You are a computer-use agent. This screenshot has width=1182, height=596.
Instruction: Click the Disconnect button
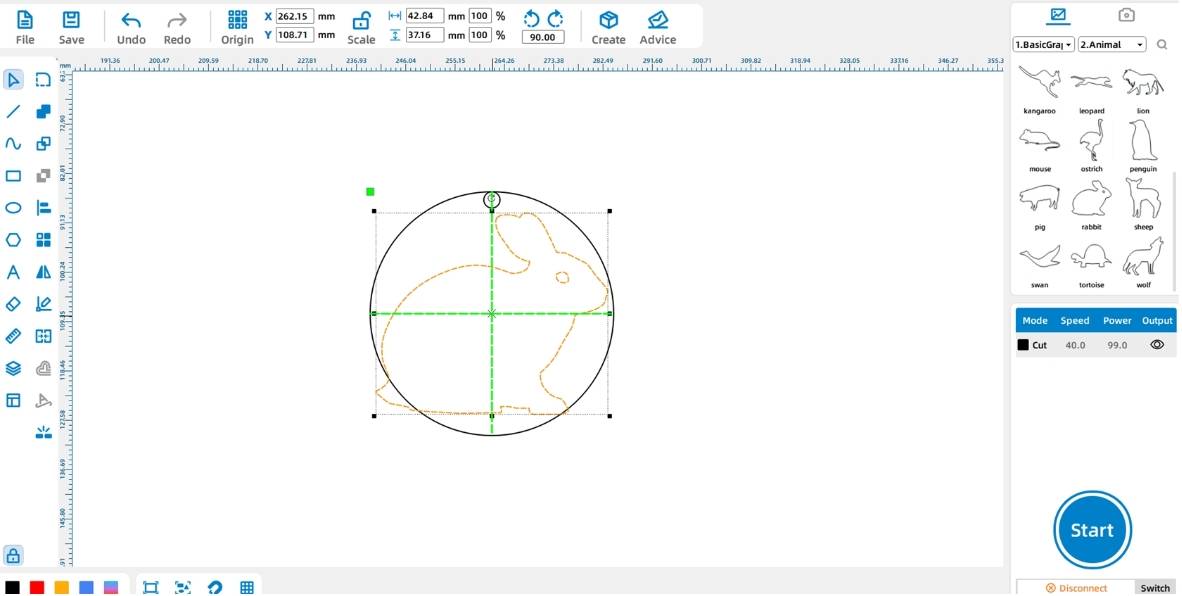(x=1076, y=588)
